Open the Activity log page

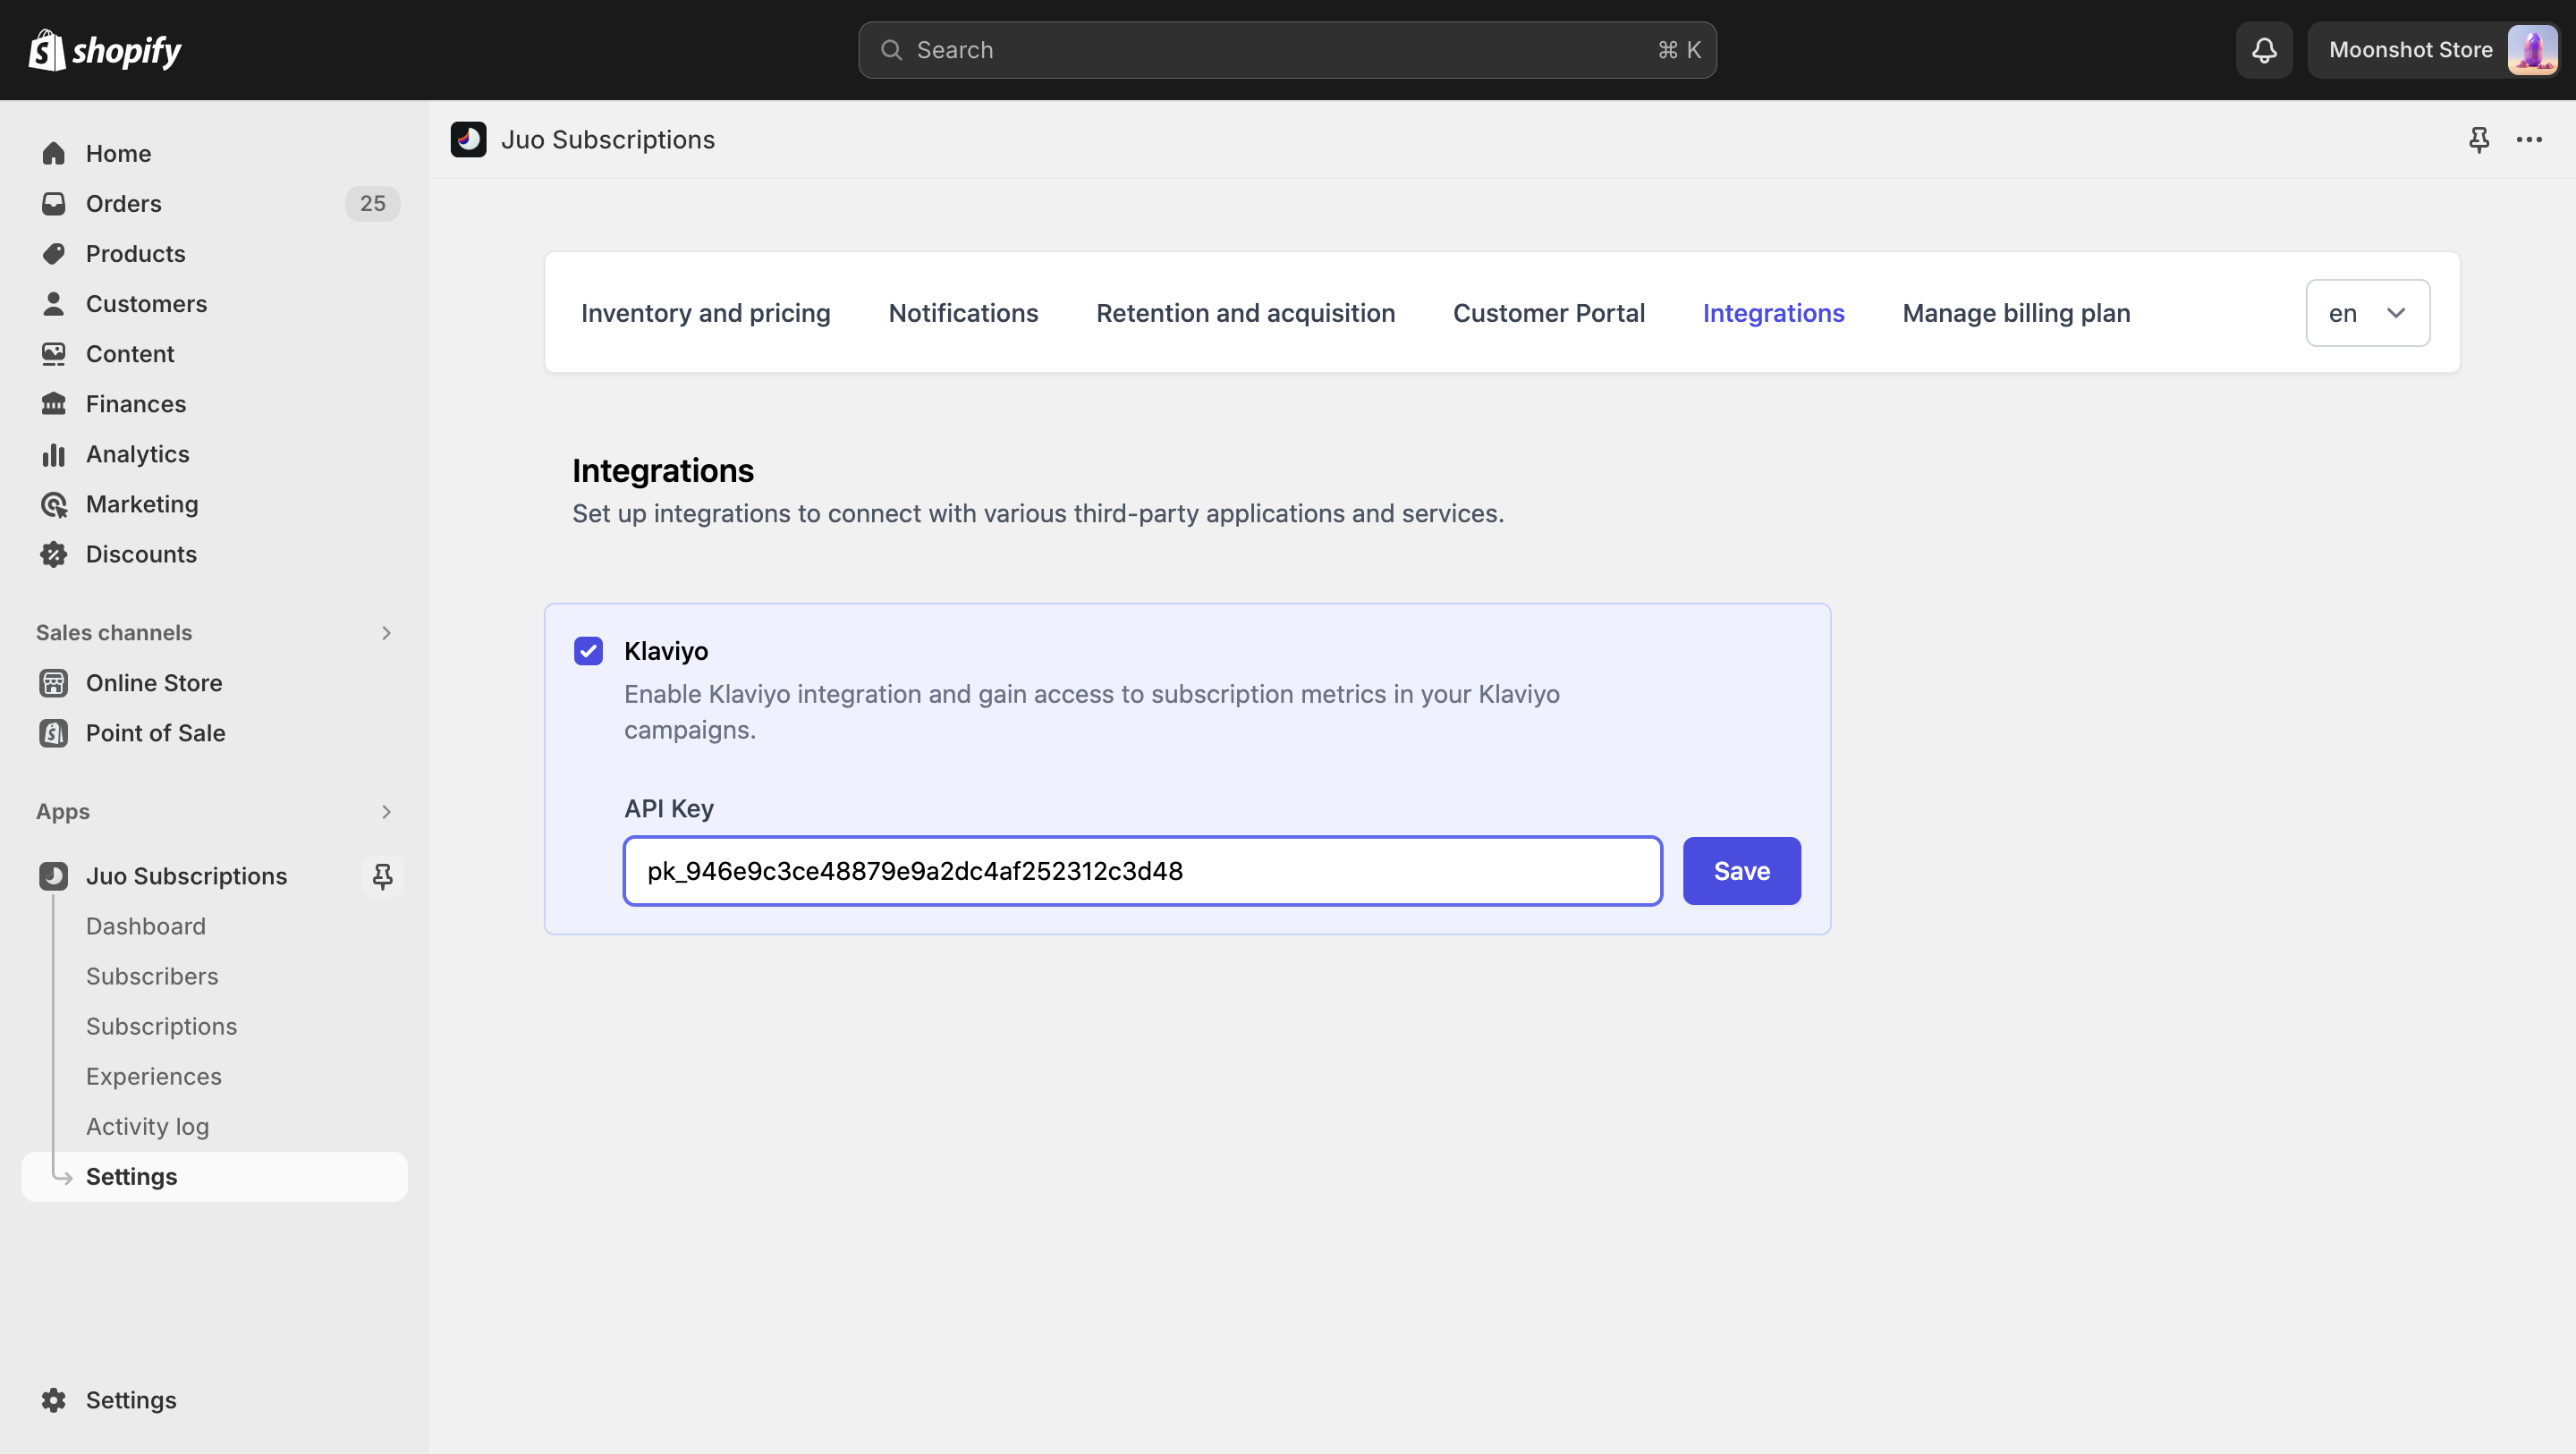pos(147,1126)
